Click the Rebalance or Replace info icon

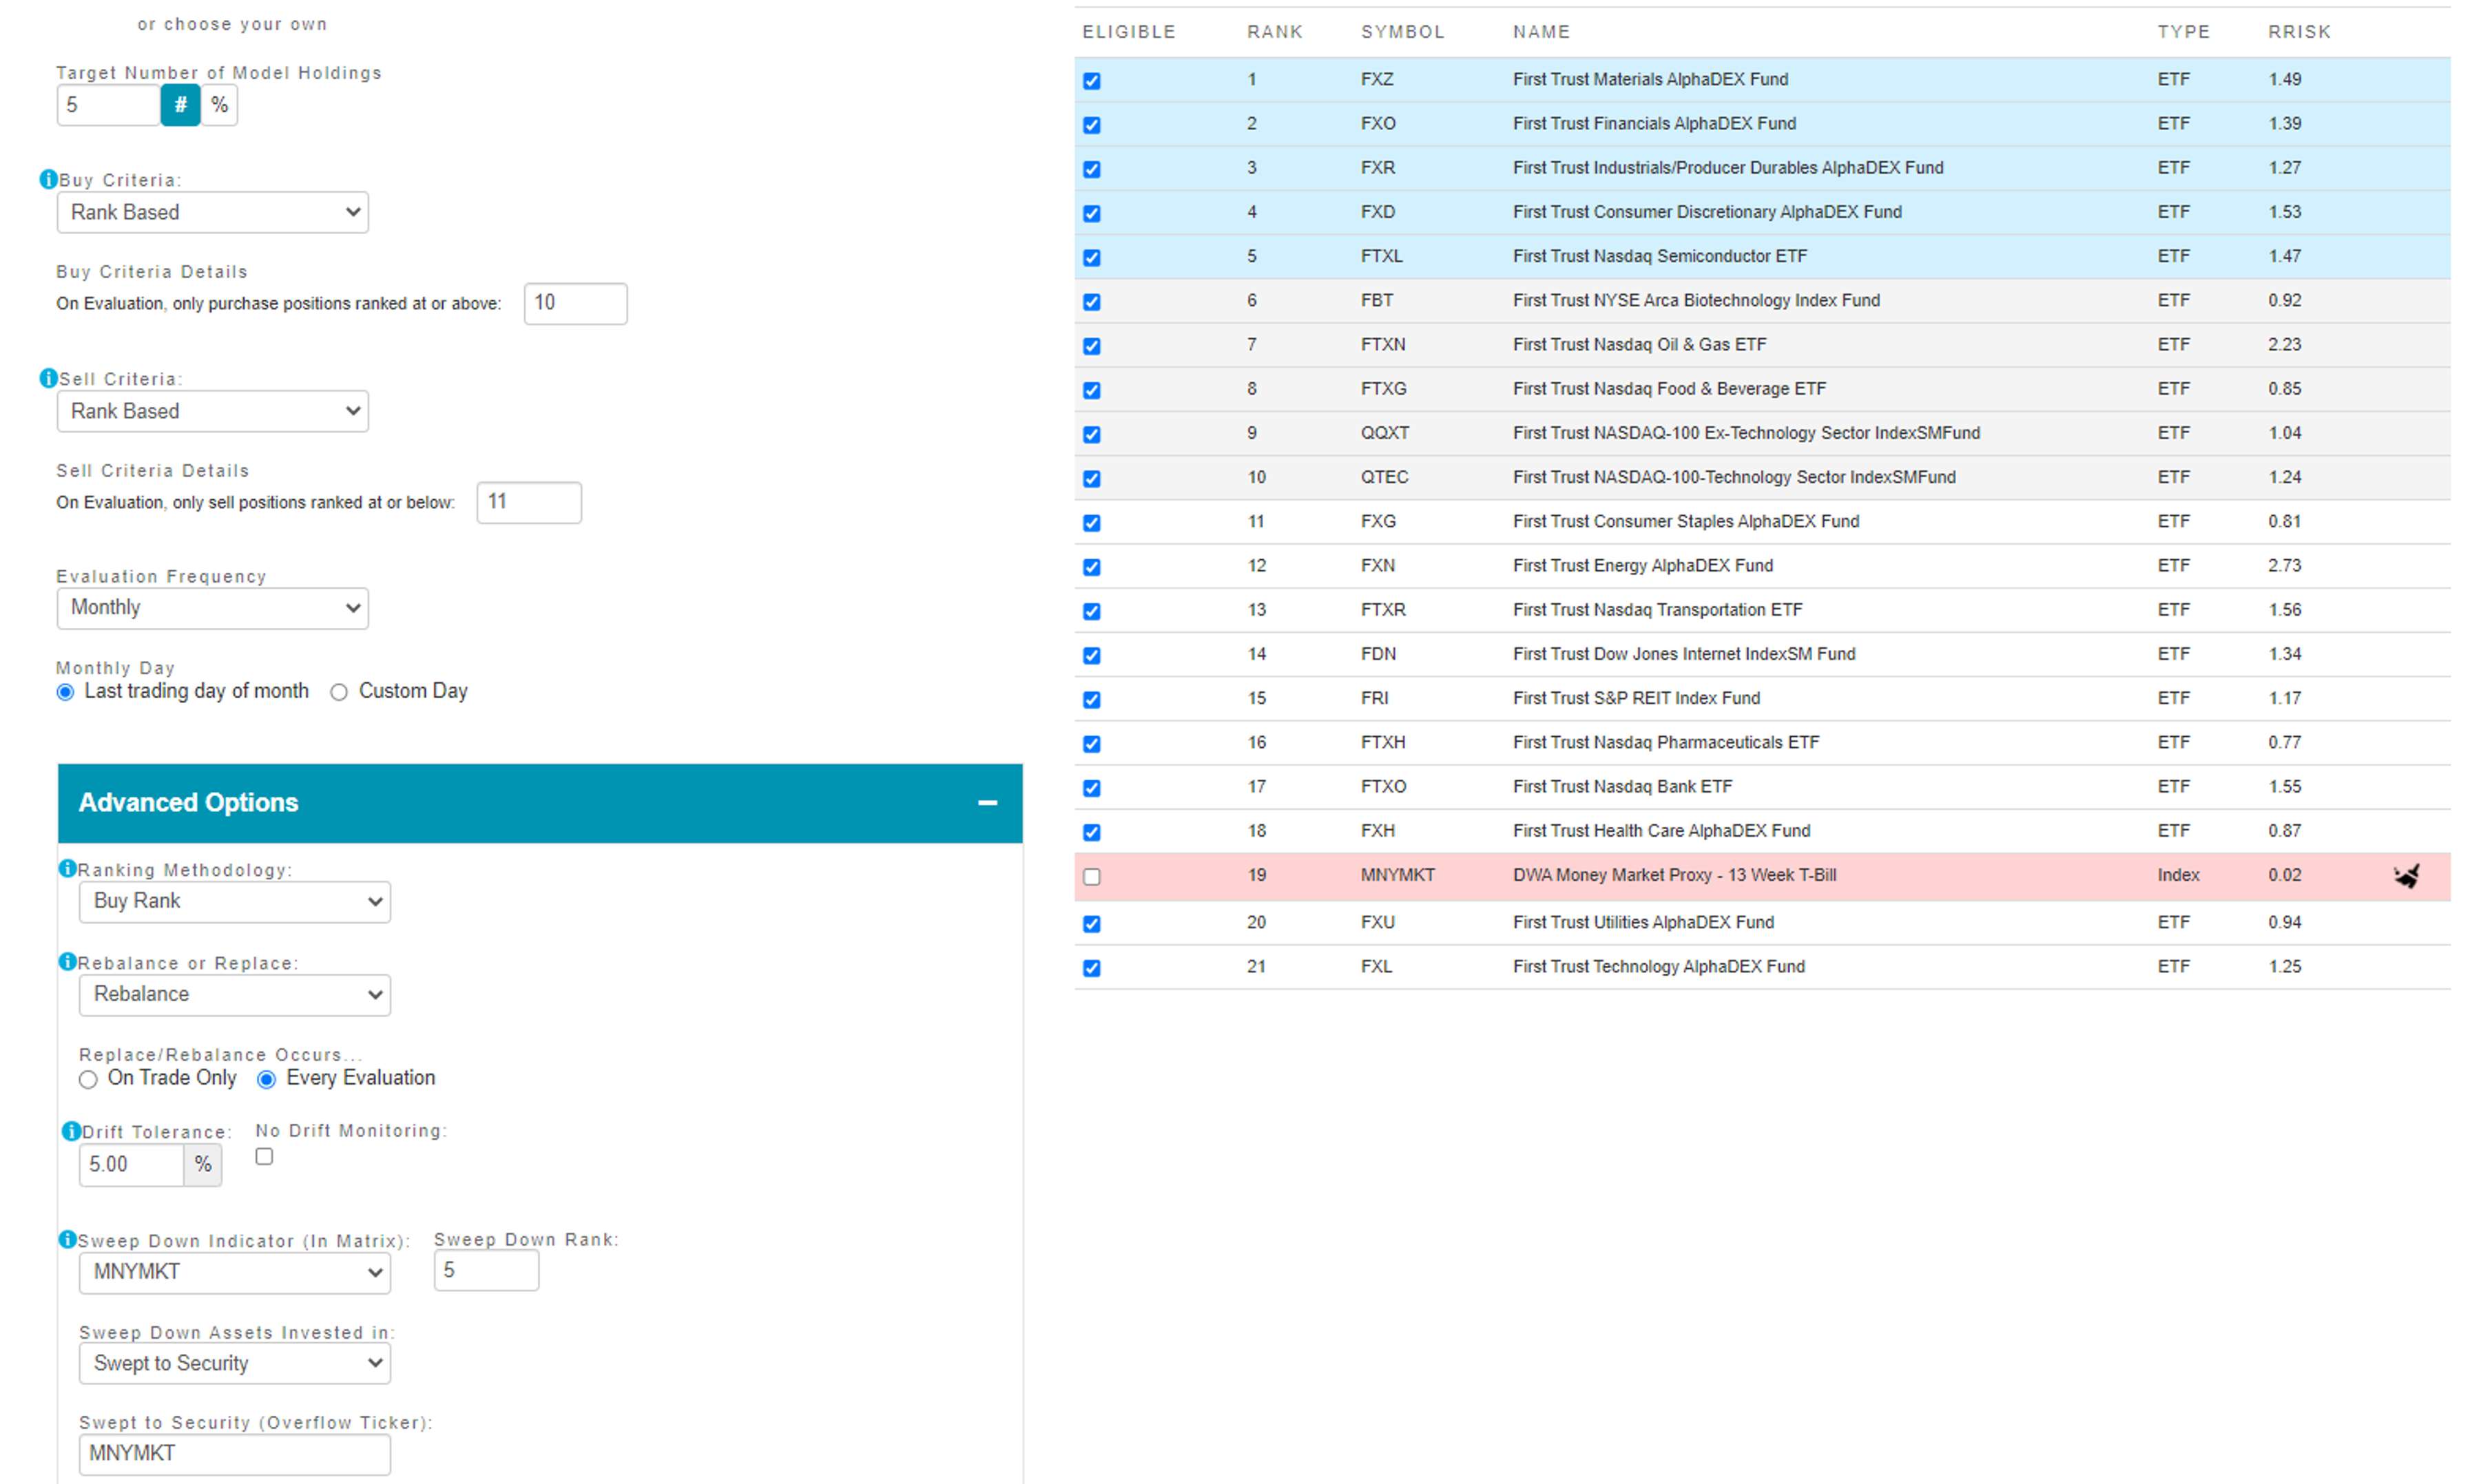click(x=68, y=961)
